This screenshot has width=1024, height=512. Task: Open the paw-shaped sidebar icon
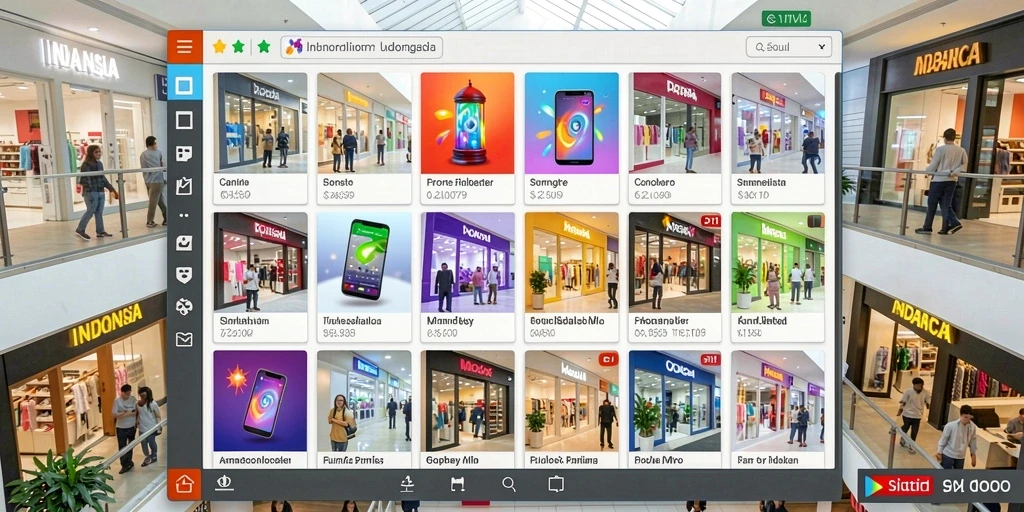click(x=185, y=306)
